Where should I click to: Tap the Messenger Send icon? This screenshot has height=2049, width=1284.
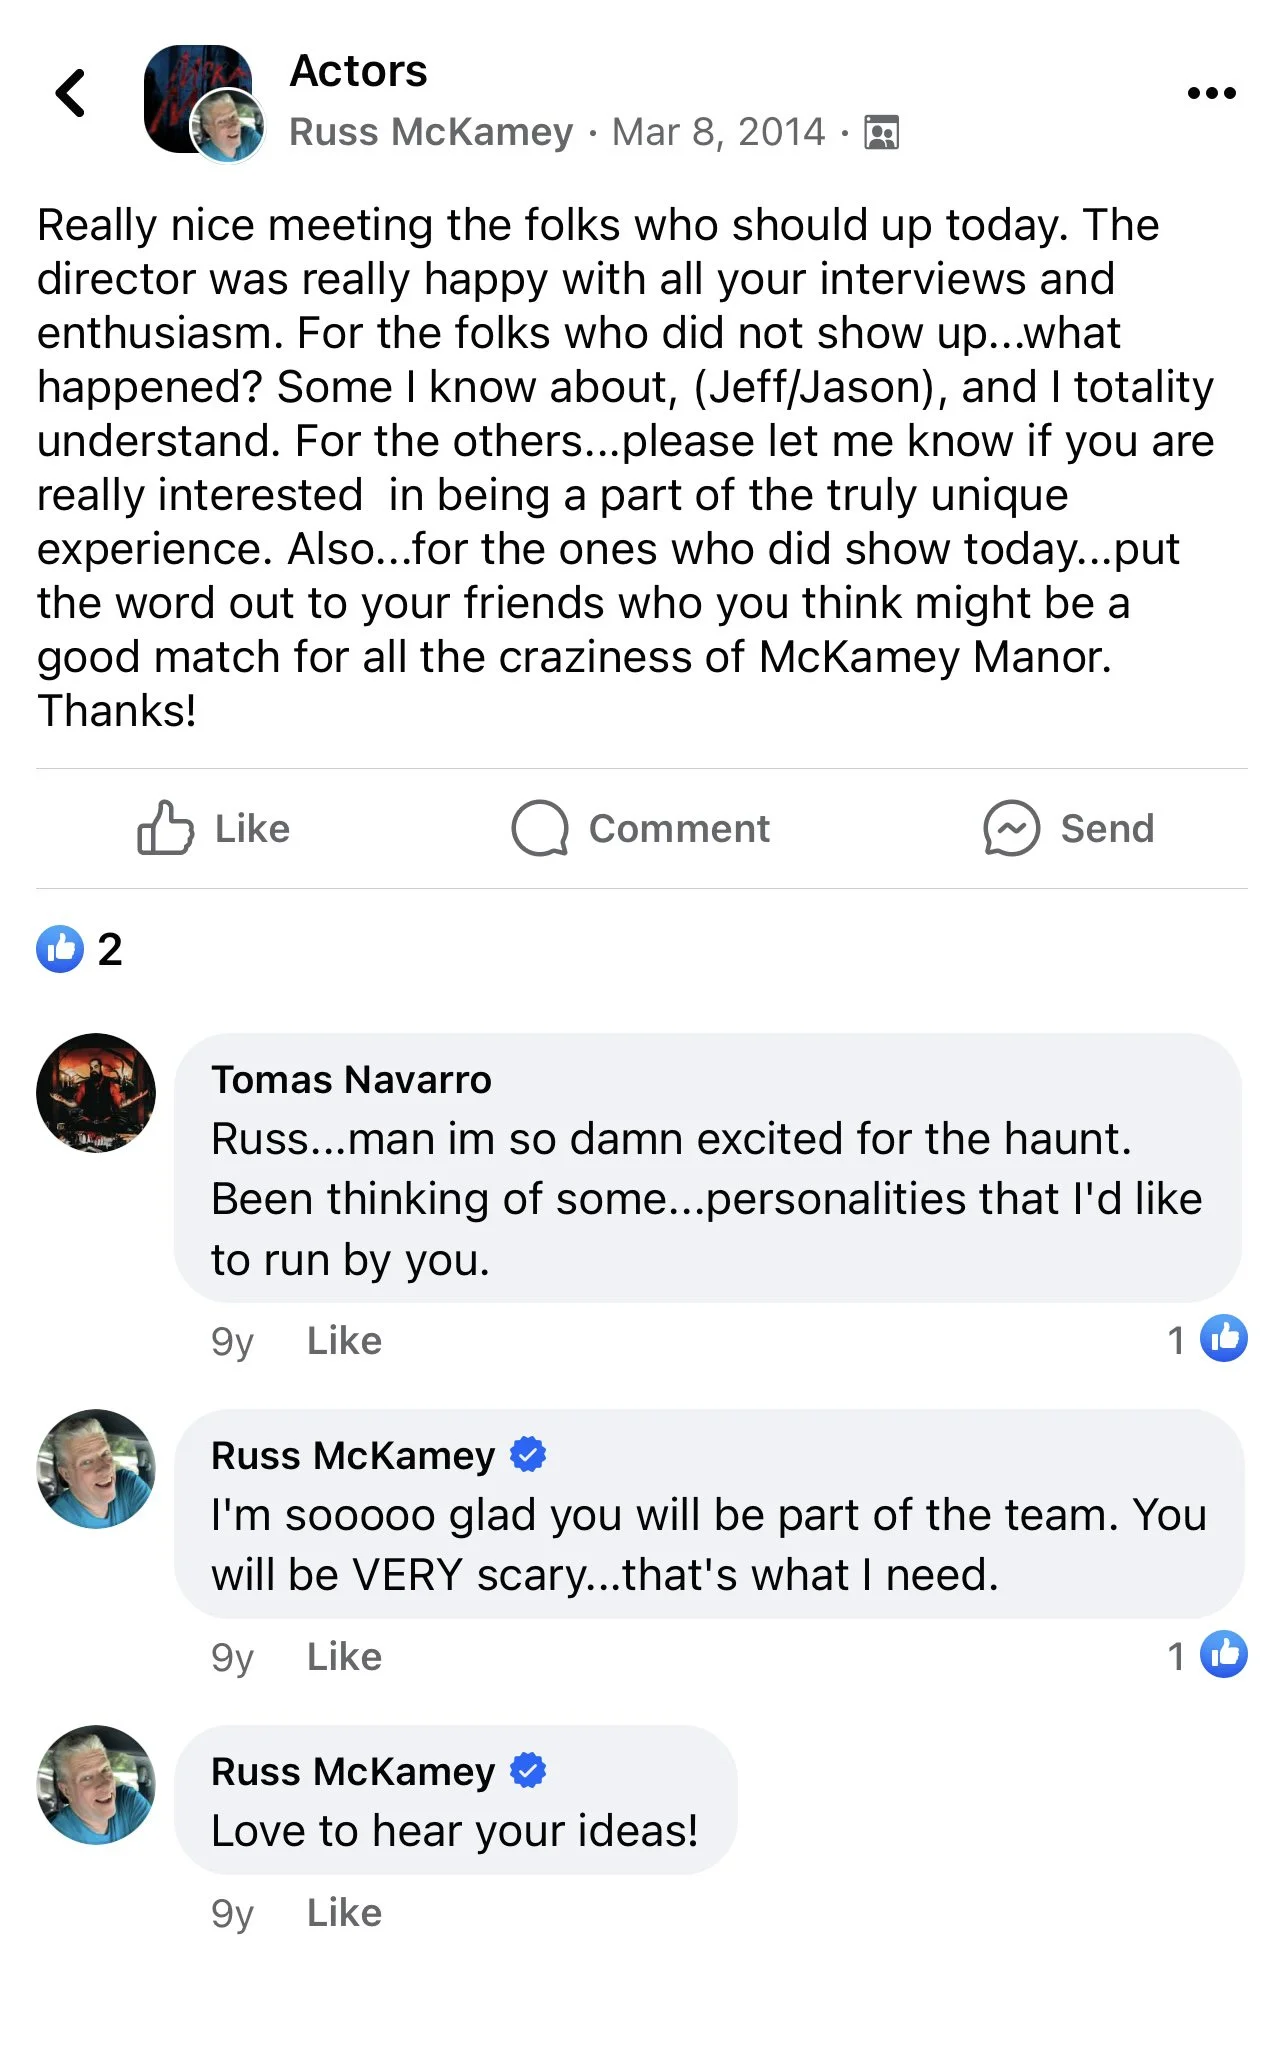(x=1011, y=828)
